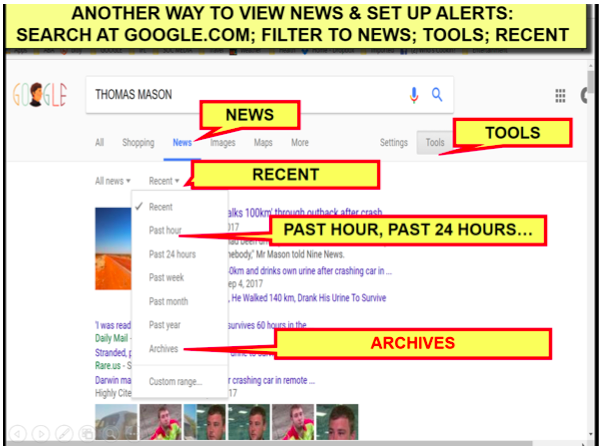Go to previous slide arrow button
601x446 pixels.
coord(17,434)
